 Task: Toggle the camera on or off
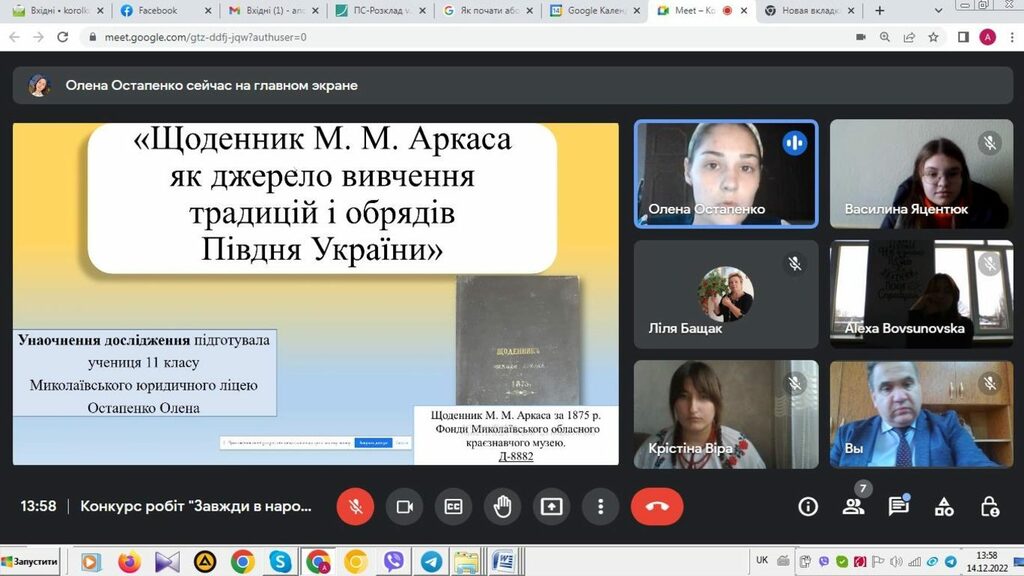tap(405, 506)
